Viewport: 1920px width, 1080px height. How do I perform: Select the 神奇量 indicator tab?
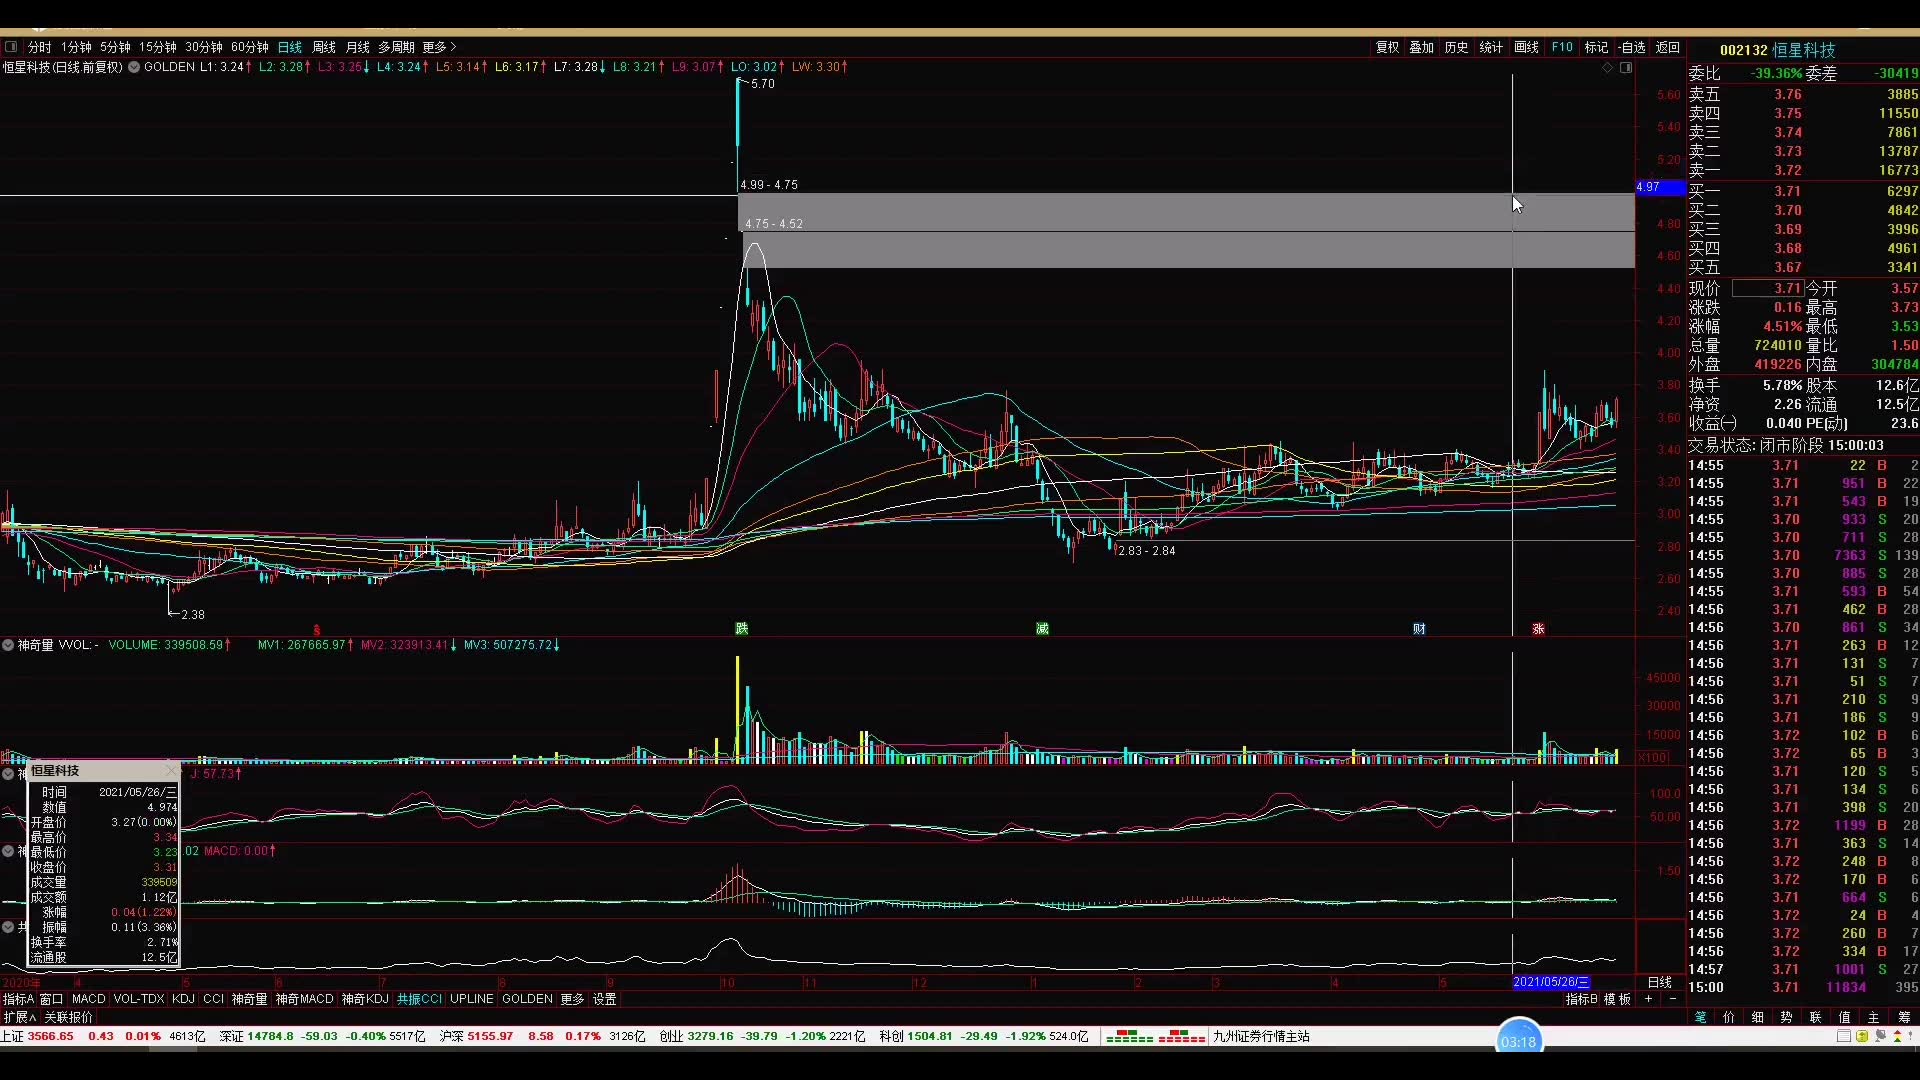[x=250, y=999]
